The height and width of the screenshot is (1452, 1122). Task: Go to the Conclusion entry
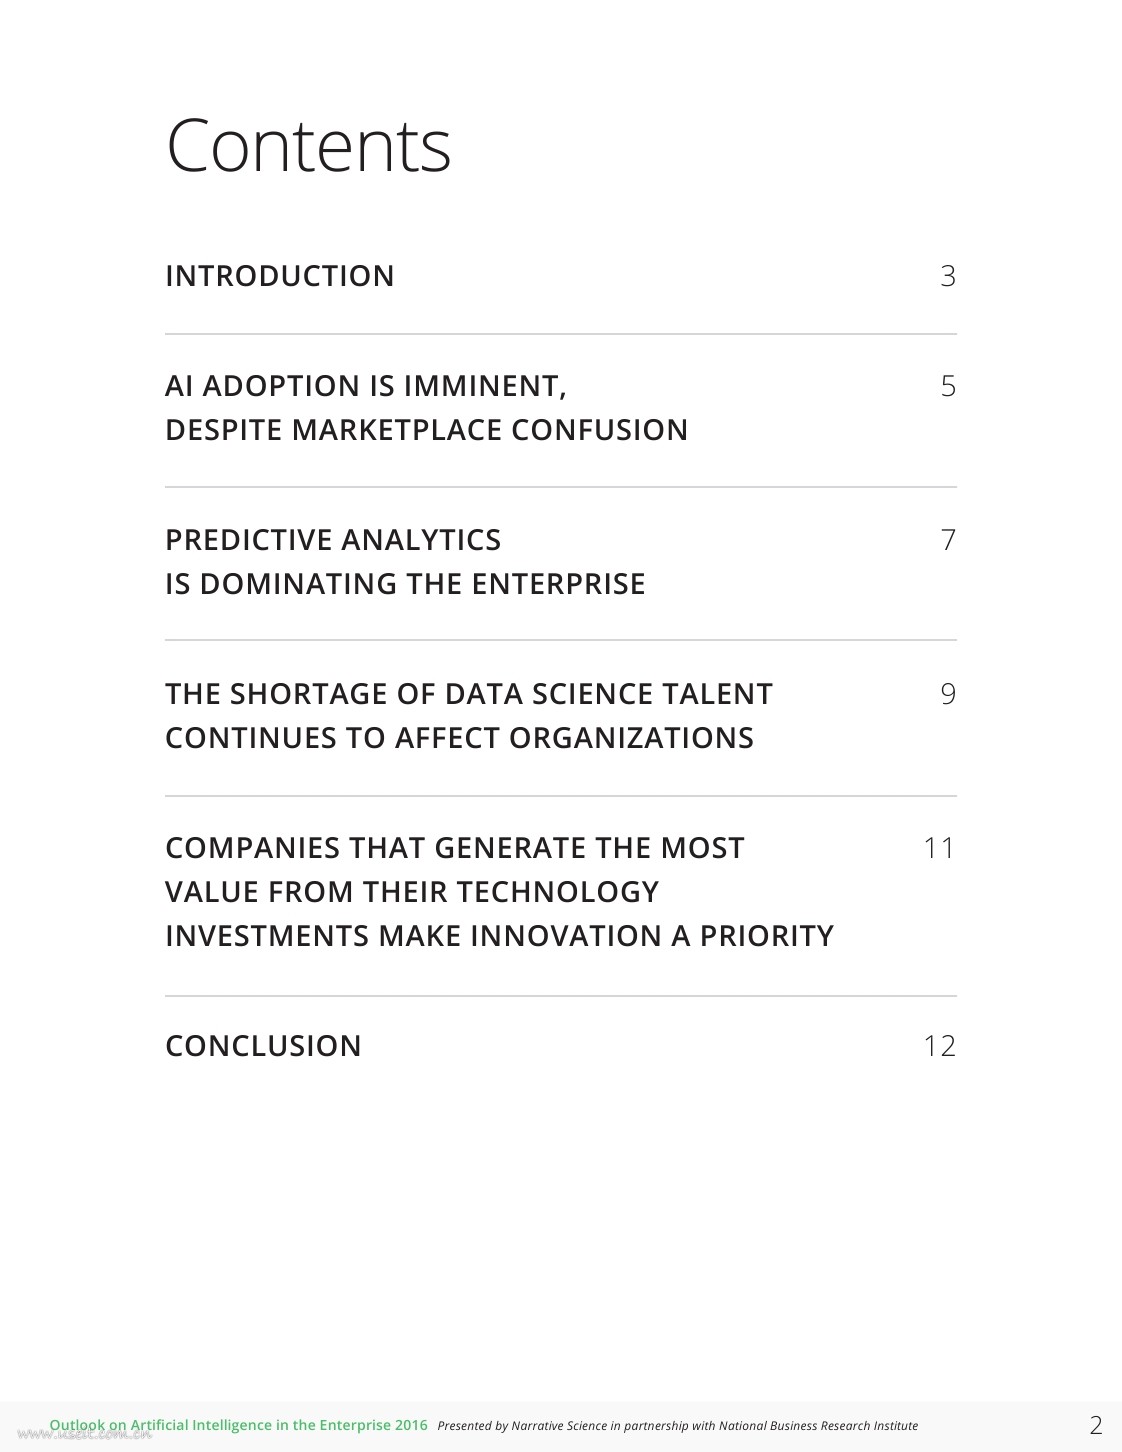click(x=263, y=1046)
